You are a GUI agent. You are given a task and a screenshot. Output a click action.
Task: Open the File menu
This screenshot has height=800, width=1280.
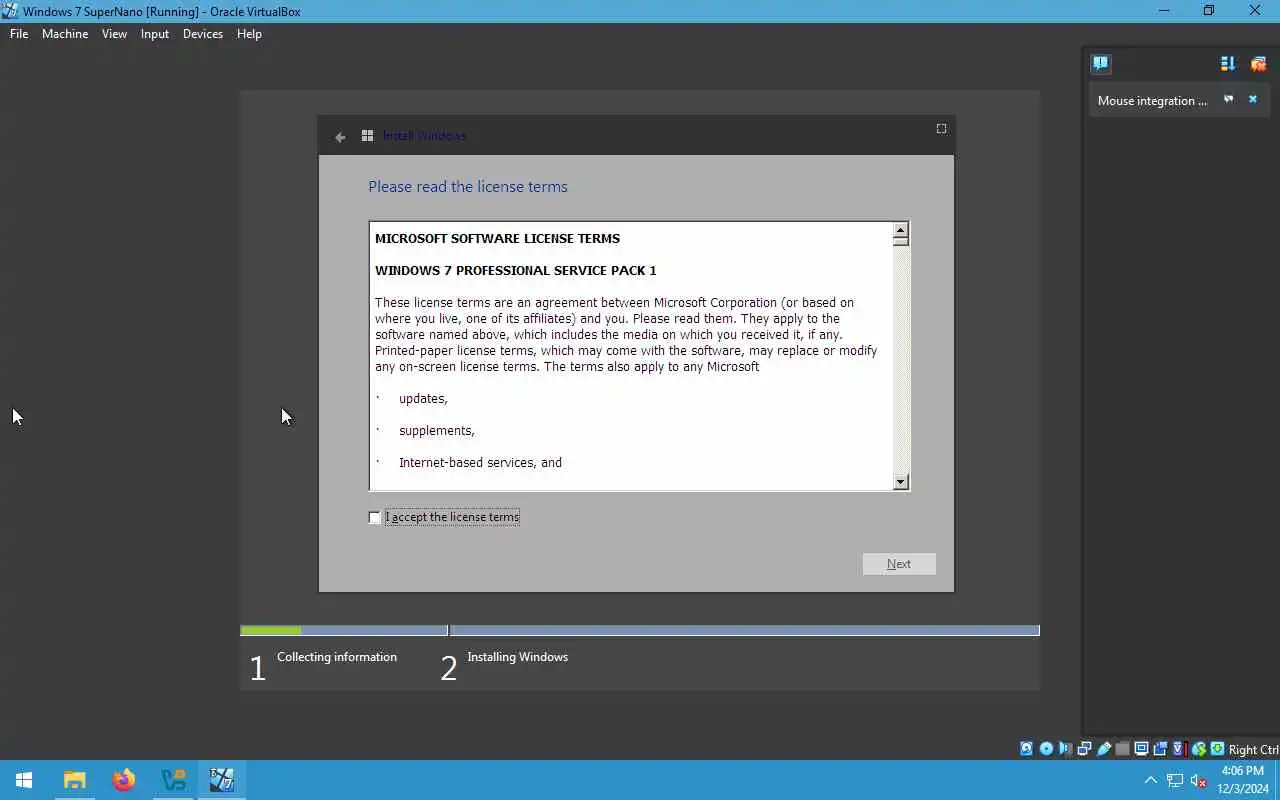(x=19, y=33)
